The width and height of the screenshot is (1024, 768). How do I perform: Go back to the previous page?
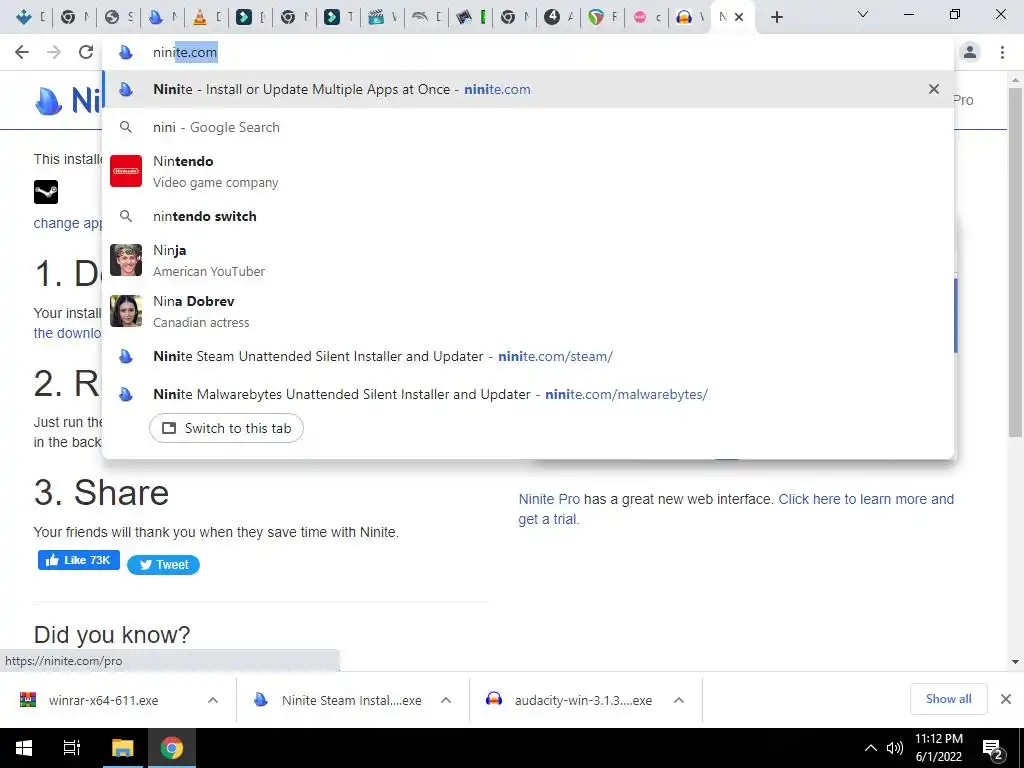22,52
